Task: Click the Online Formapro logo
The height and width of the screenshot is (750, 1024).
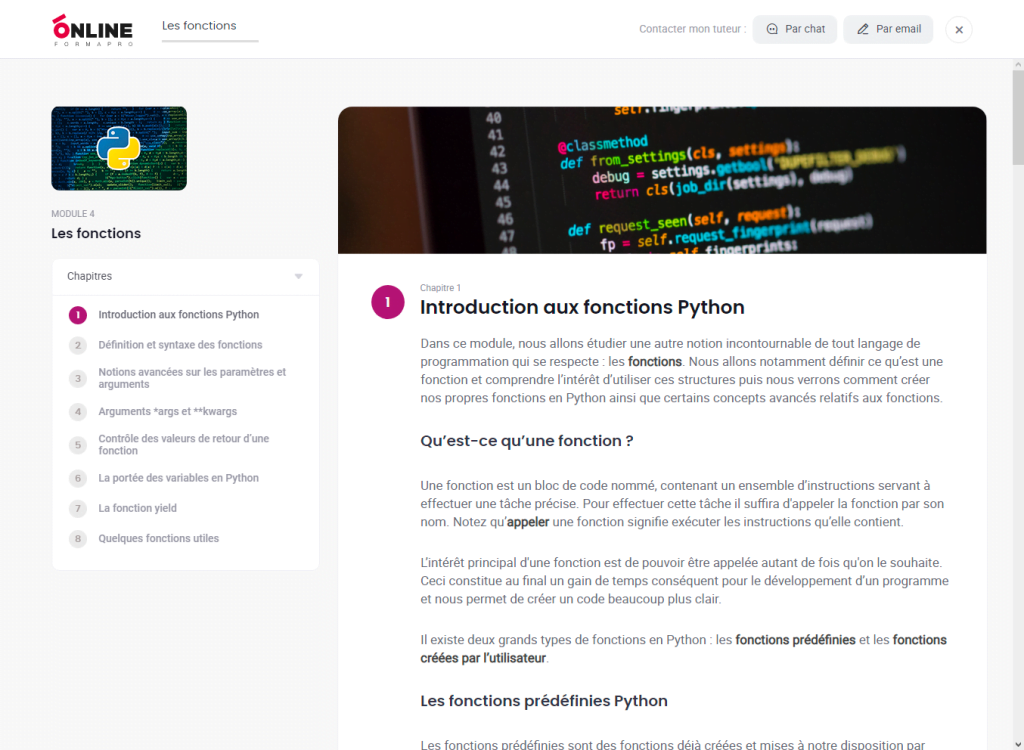Action: point(93,30)
